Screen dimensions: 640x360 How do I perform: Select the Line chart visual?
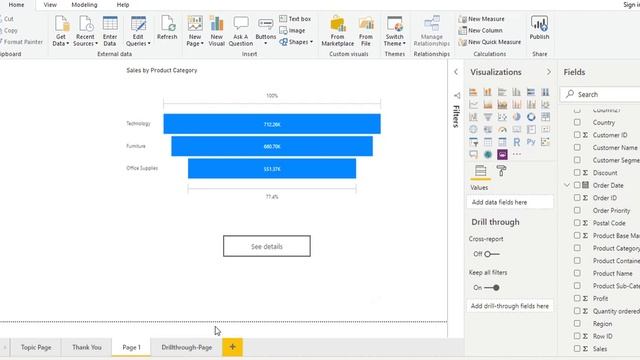click(x=473, y=104)
